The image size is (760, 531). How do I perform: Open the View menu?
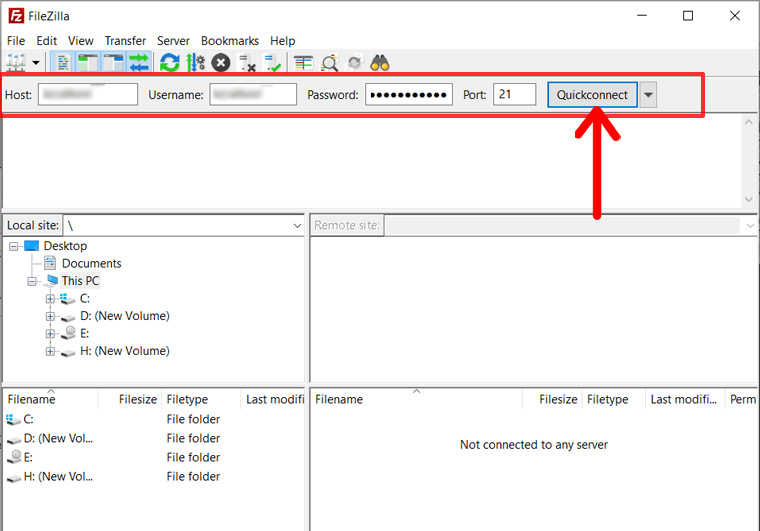(x=80, y=41)
